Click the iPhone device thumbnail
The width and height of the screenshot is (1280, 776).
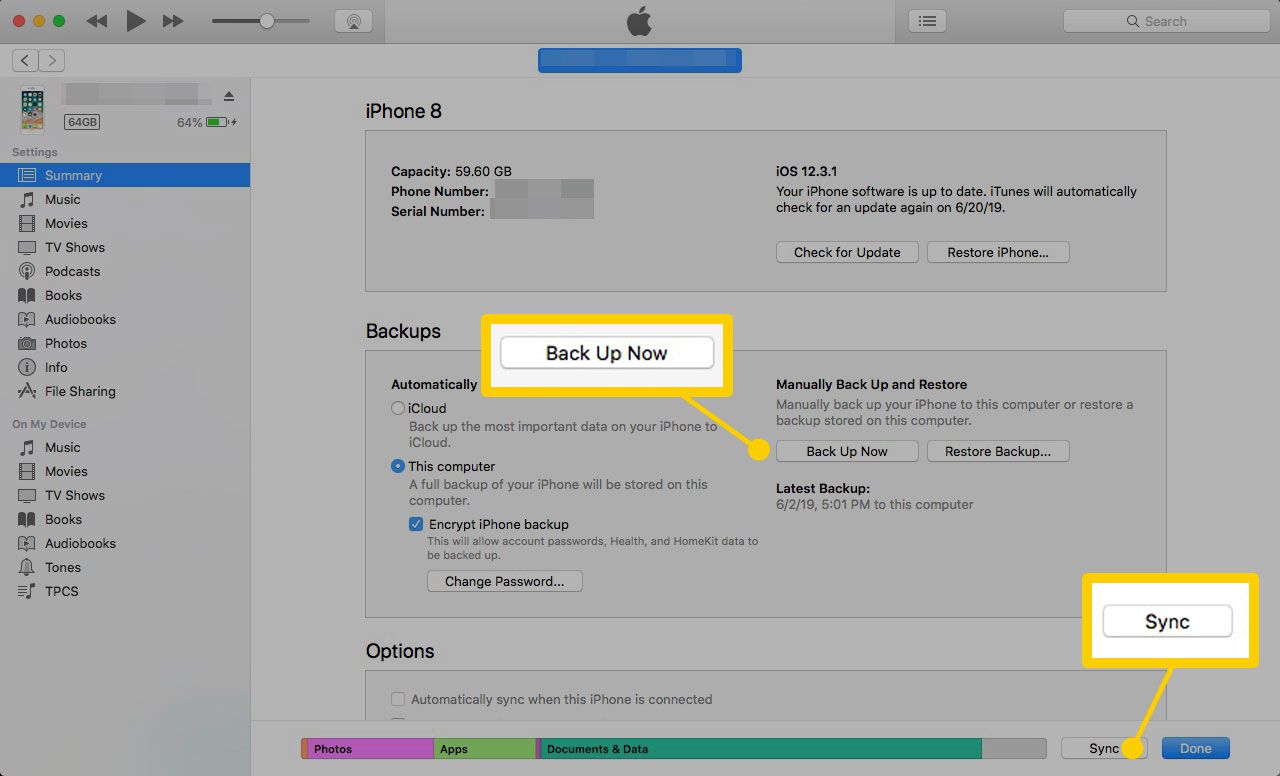(x=31, y=110)
